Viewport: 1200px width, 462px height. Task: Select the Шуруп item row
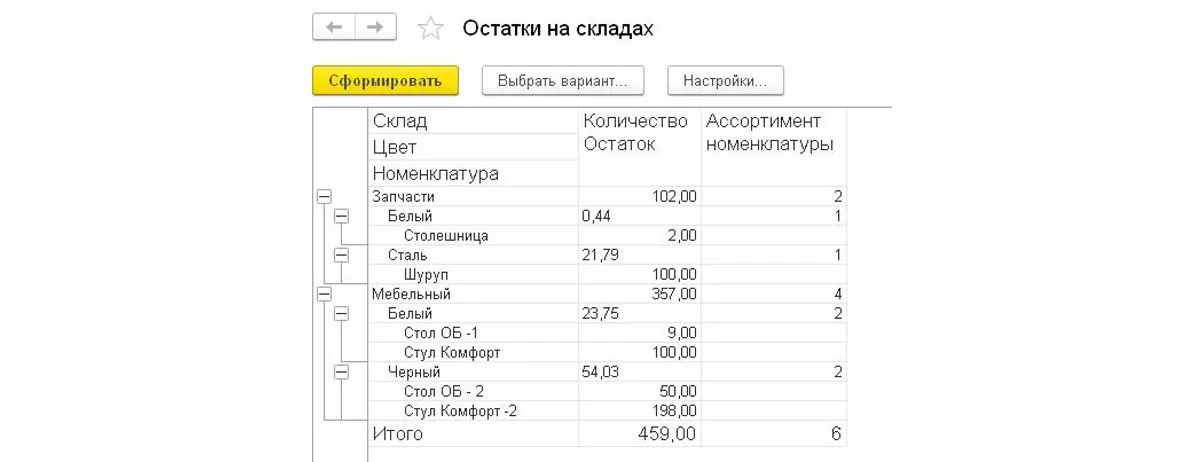click(425, 275)
